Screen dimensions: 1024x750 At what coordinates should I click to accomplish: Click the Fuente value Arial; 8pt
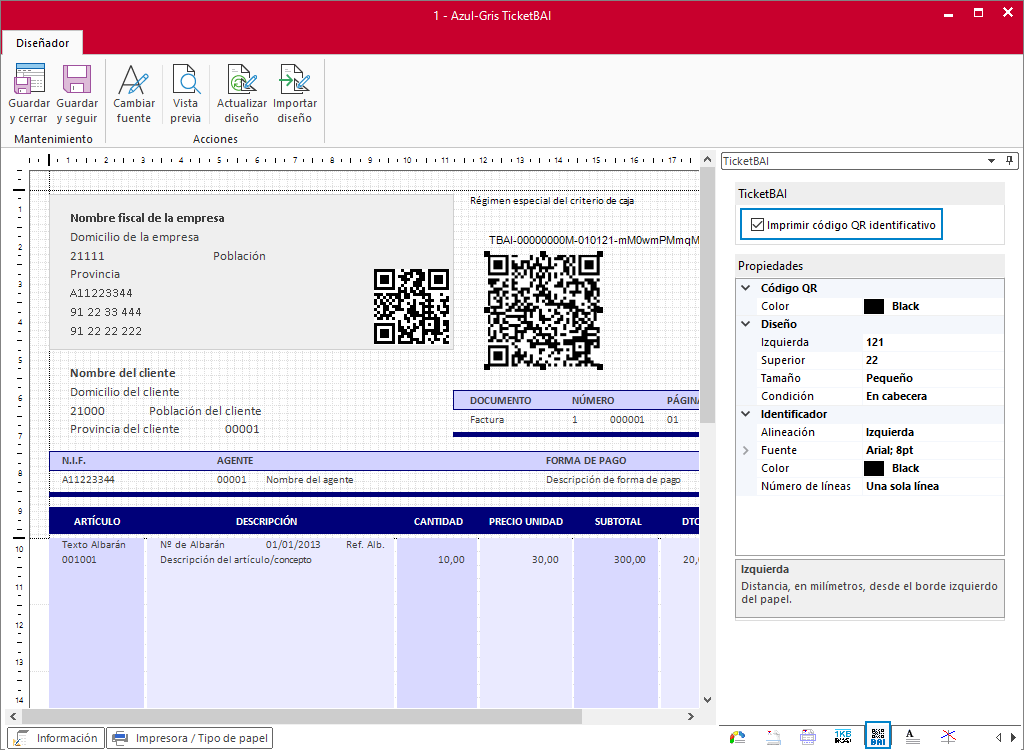[x=933, y=450]
